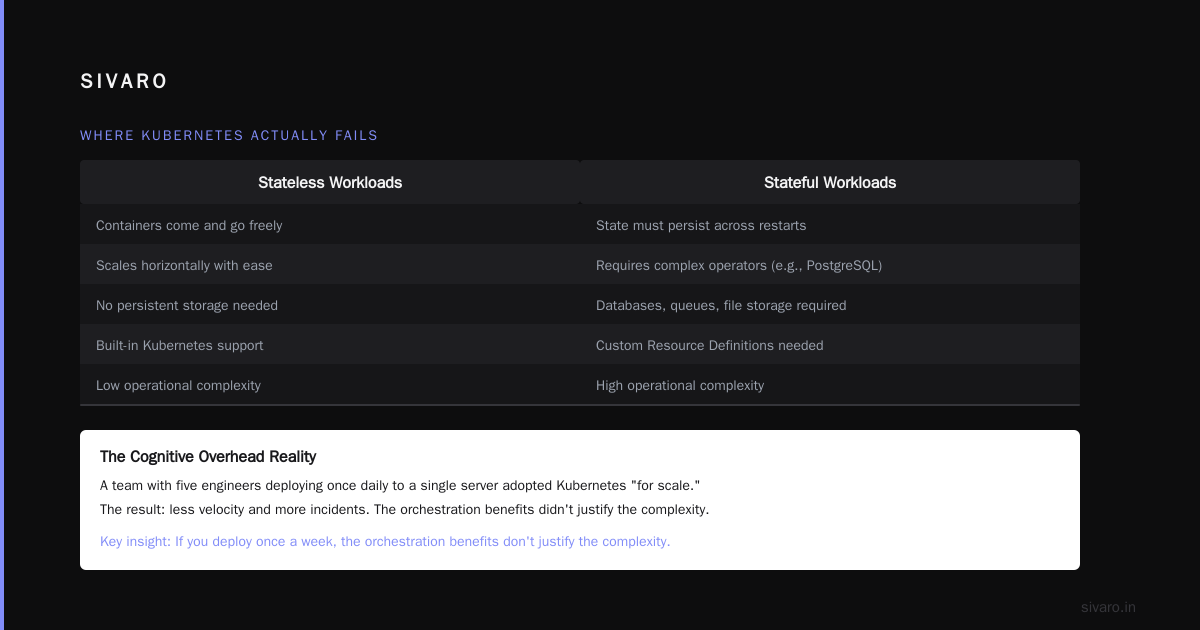Select the Stateless Workloads column header
This screenshot has height=630, width=1200.
330,182
